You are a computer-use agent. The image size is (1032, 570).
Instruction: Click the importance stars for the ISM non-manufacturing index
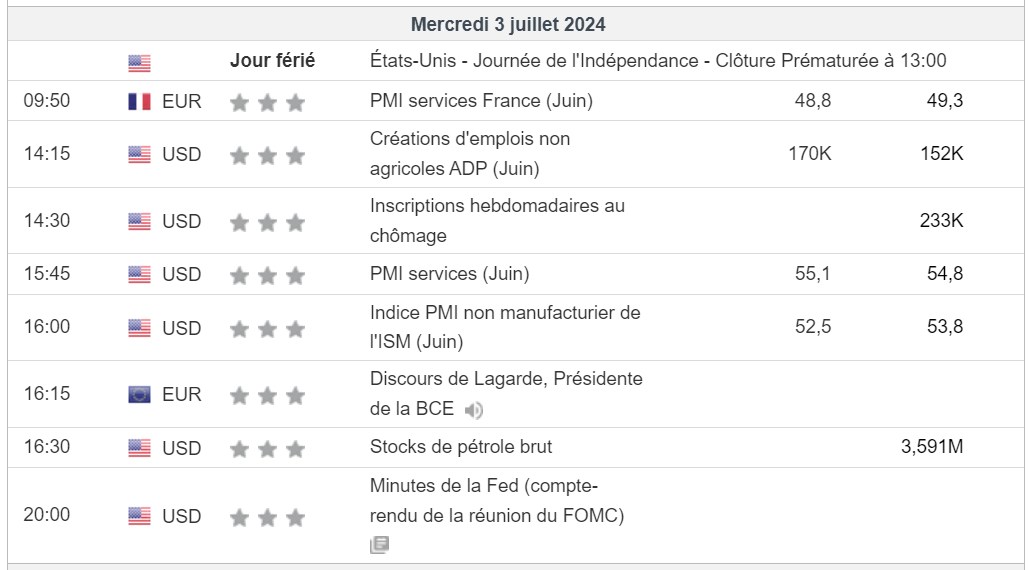point(267,329)
